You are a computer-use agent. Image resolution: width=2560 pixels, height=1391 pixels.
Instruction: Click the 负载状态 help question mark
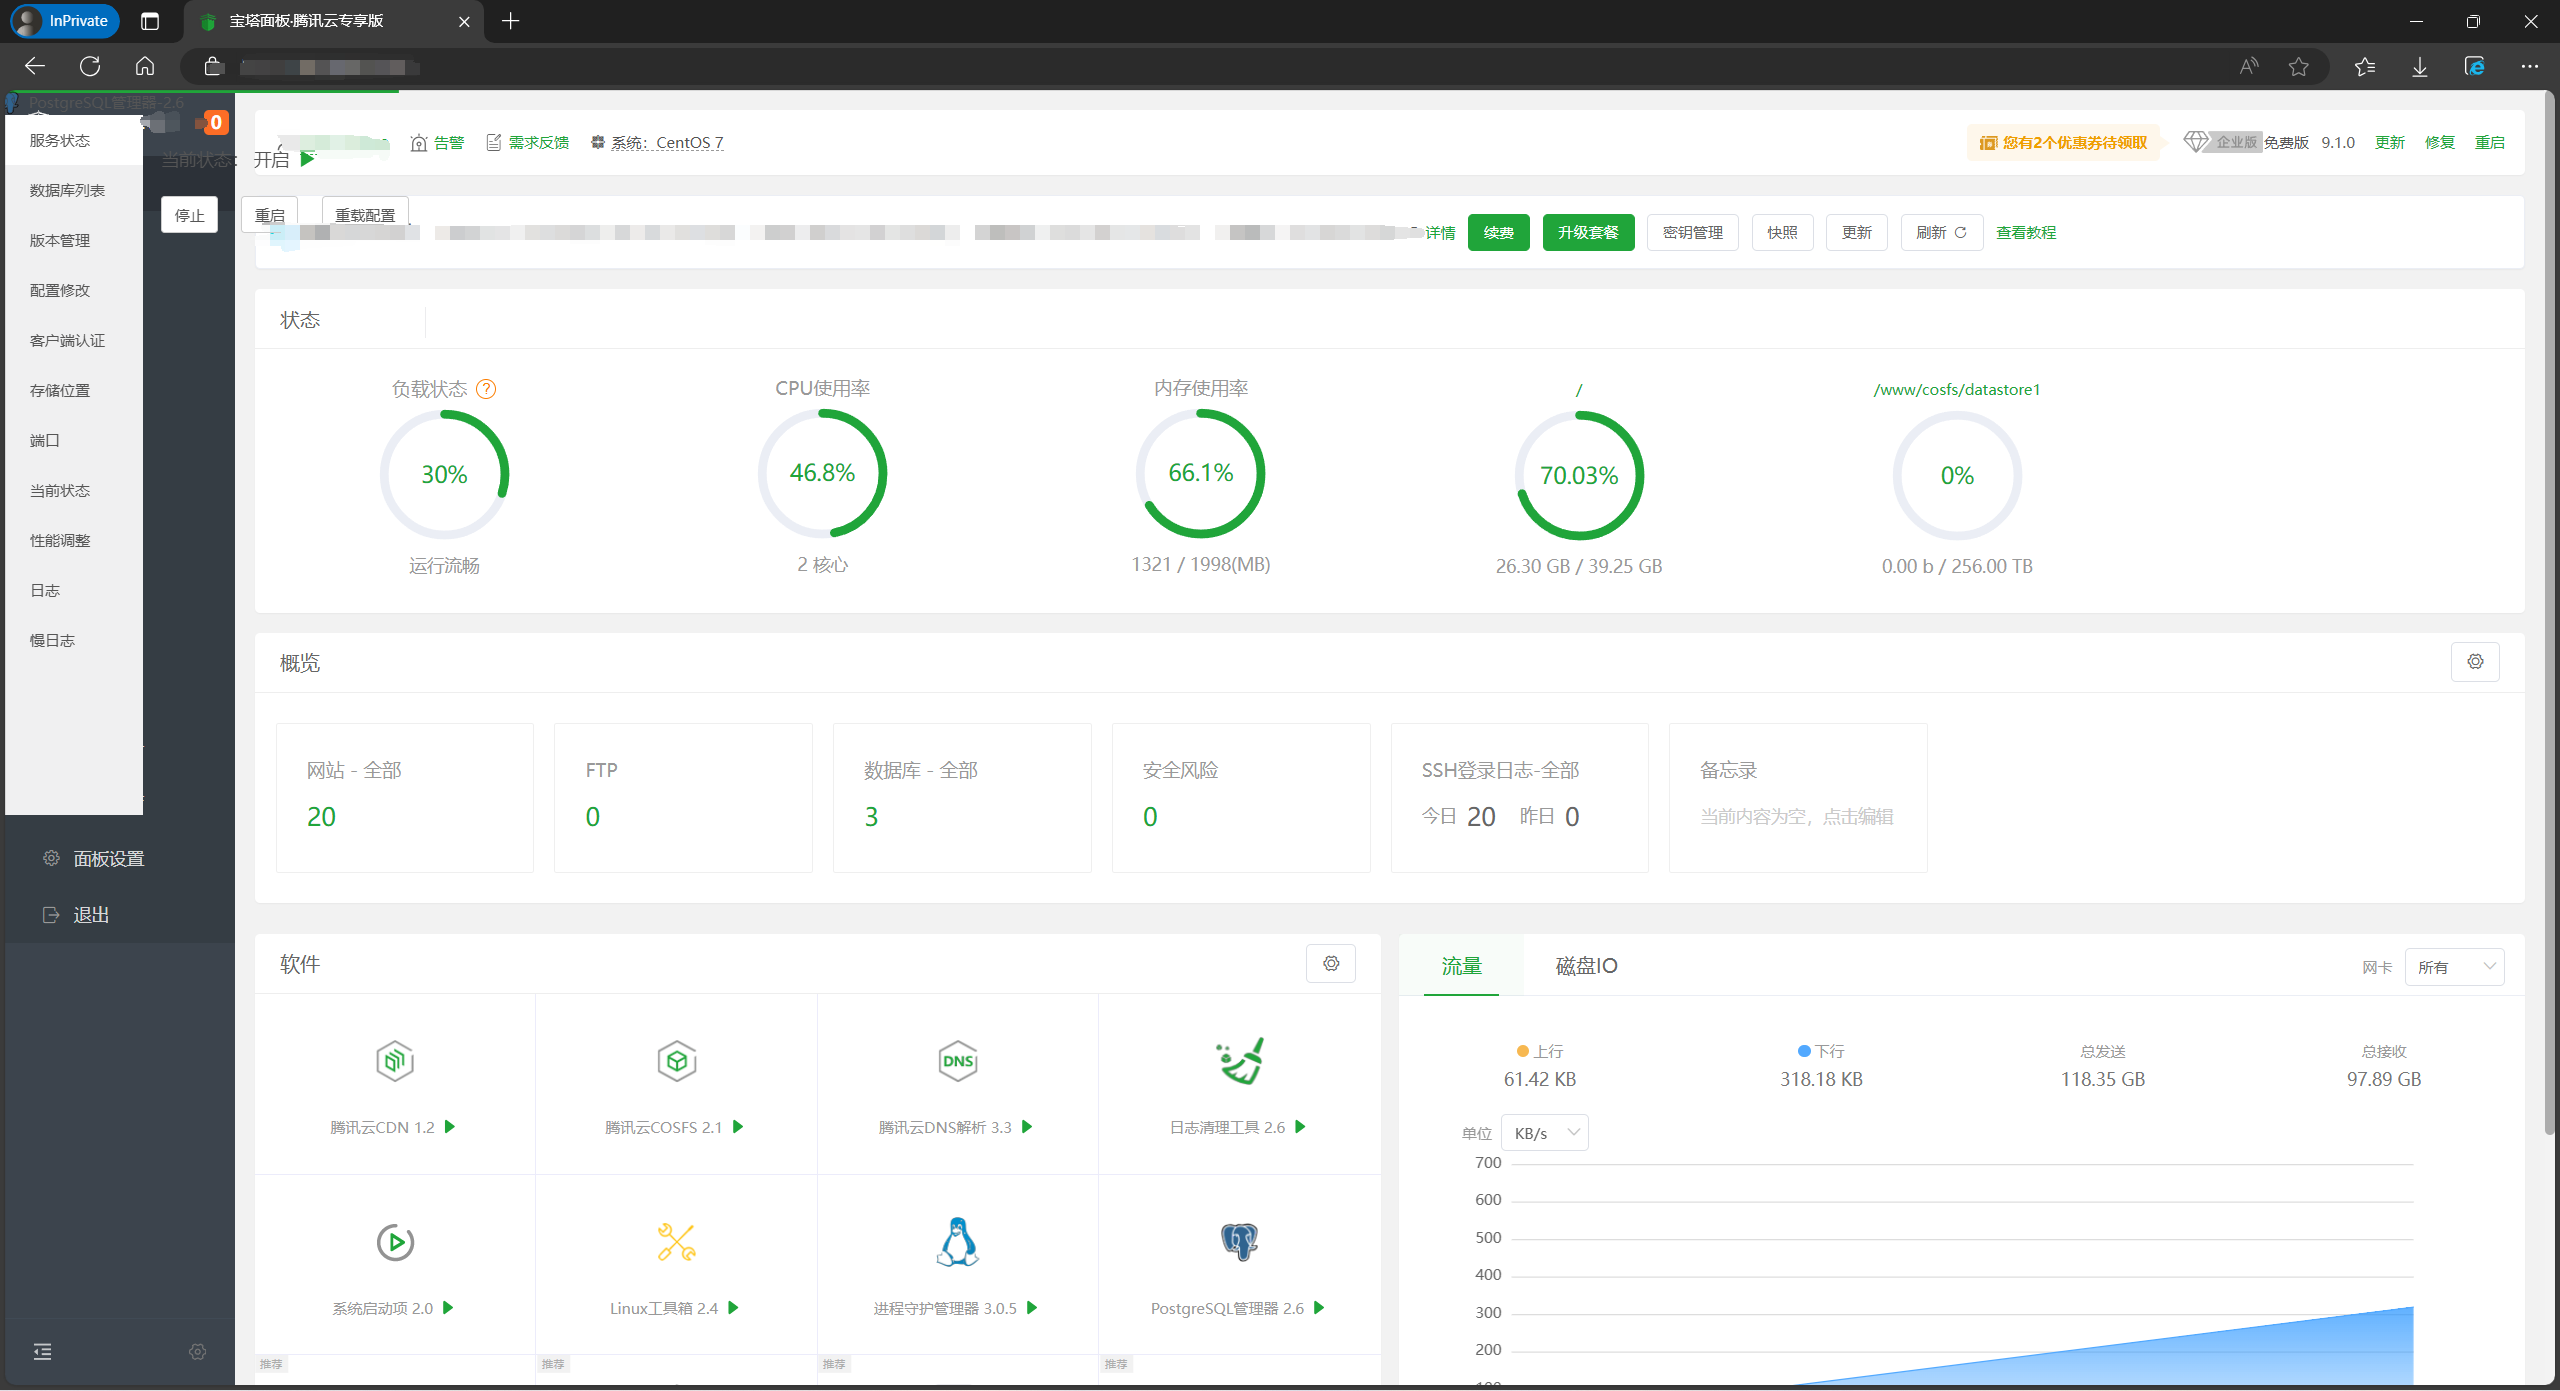point(486,389)
